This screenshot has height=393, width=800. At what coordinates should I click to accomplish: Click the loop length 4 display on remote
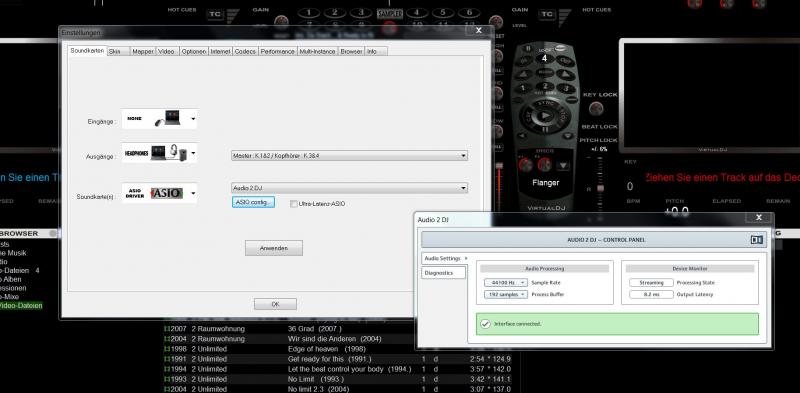click(544, 58)
